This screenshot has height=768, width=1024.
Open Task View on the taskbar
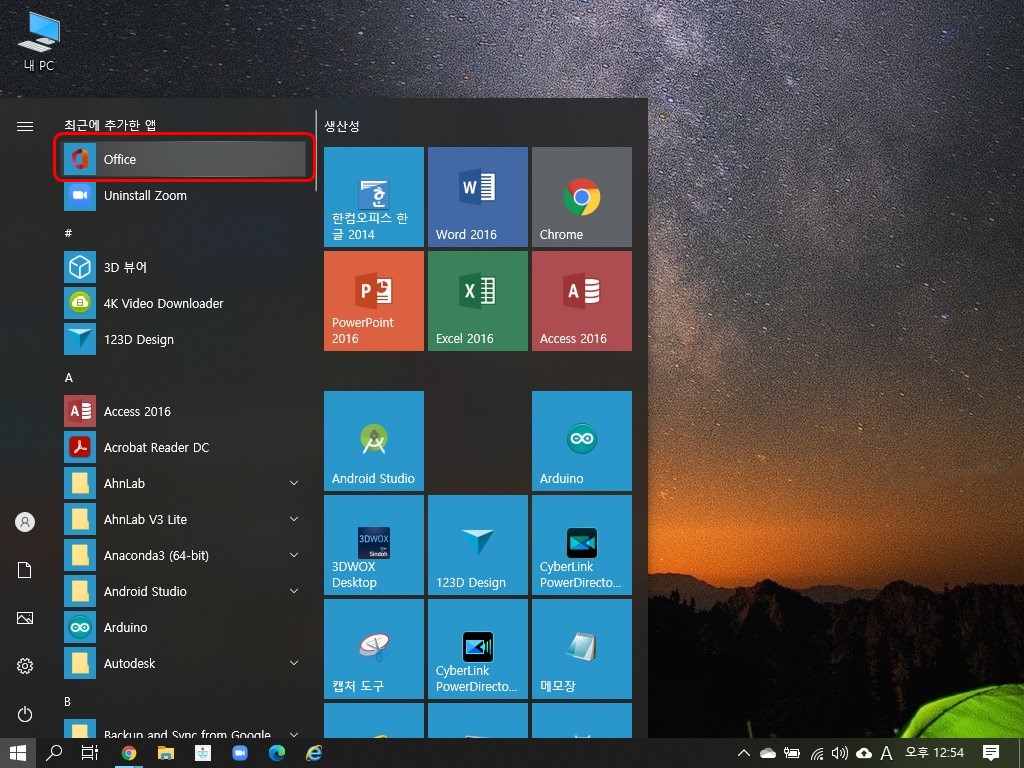pyautogui.click(x=90, y=754)
